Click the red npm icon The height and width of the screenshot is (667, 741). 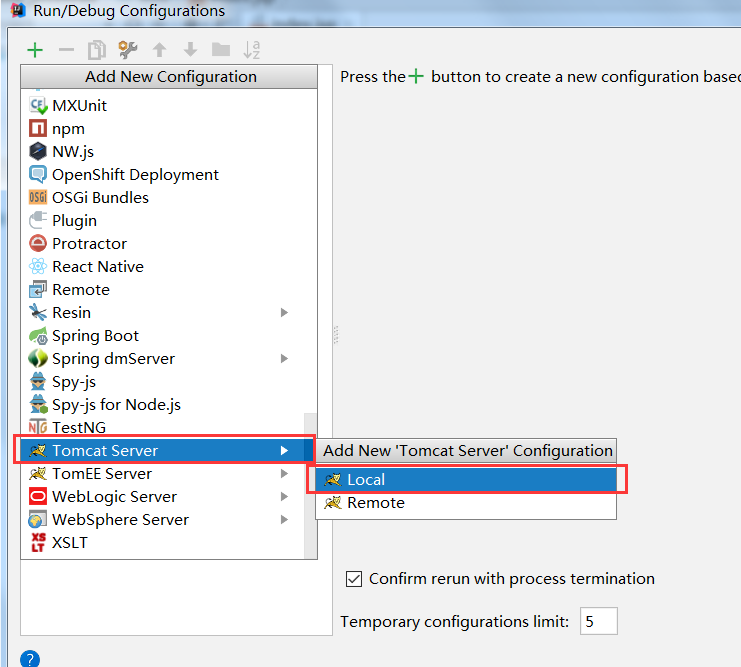38,128
